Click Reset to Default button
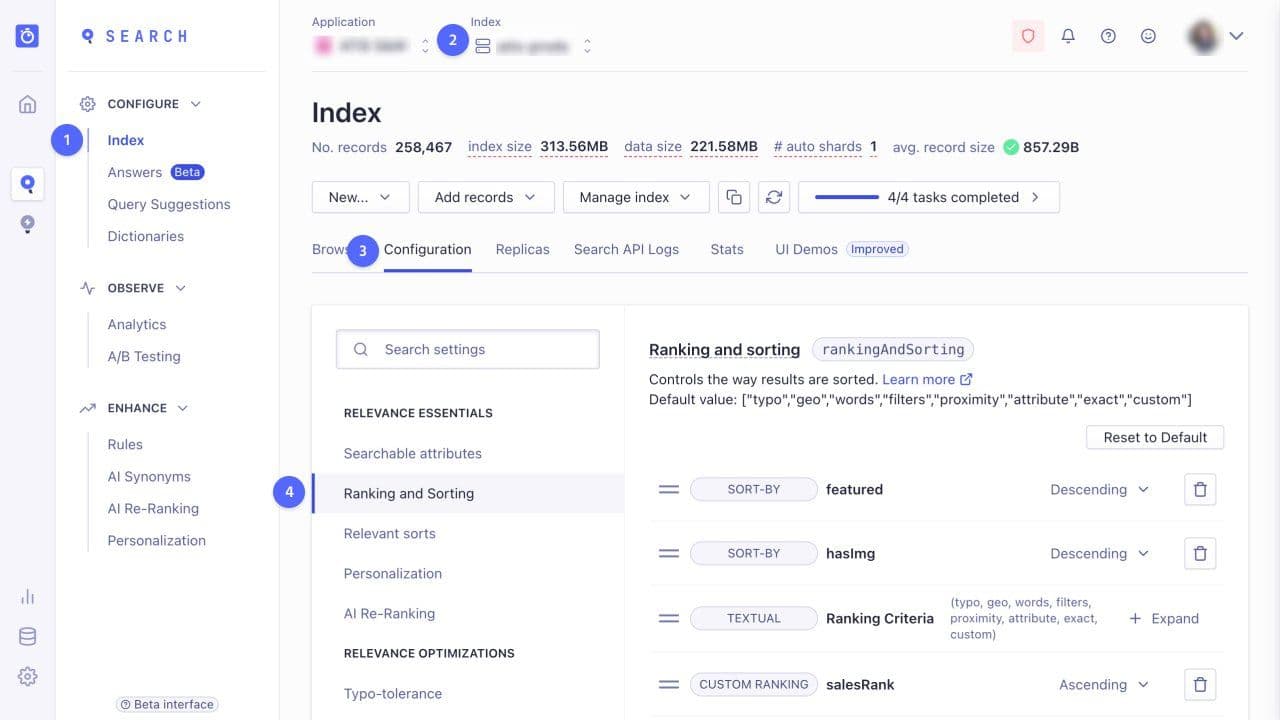The height and width of the screenshot is (720, 1280). pos(1155,437)
